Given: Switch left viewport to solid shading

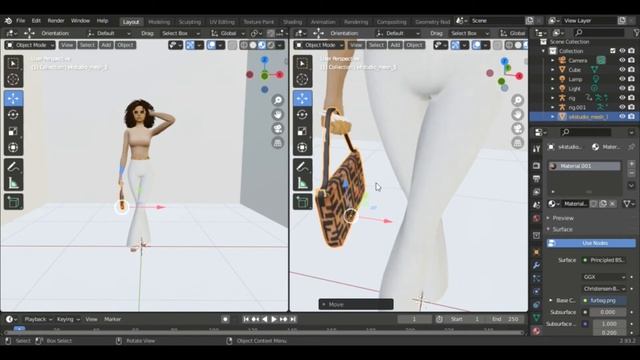Looking at the screenshot, I should 253,45.
